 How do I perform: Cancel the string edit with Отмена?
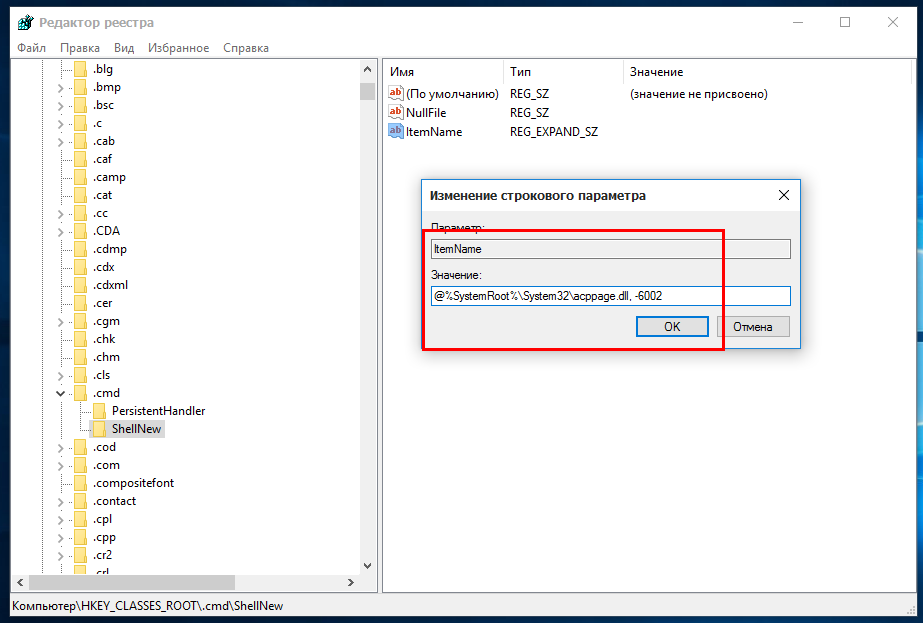point(753,327)
